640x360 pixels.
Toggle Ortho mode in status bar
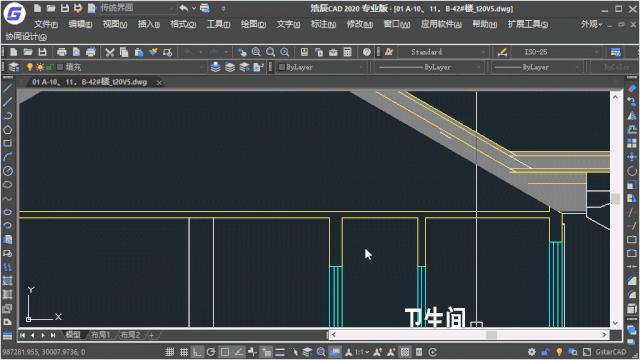198,352
